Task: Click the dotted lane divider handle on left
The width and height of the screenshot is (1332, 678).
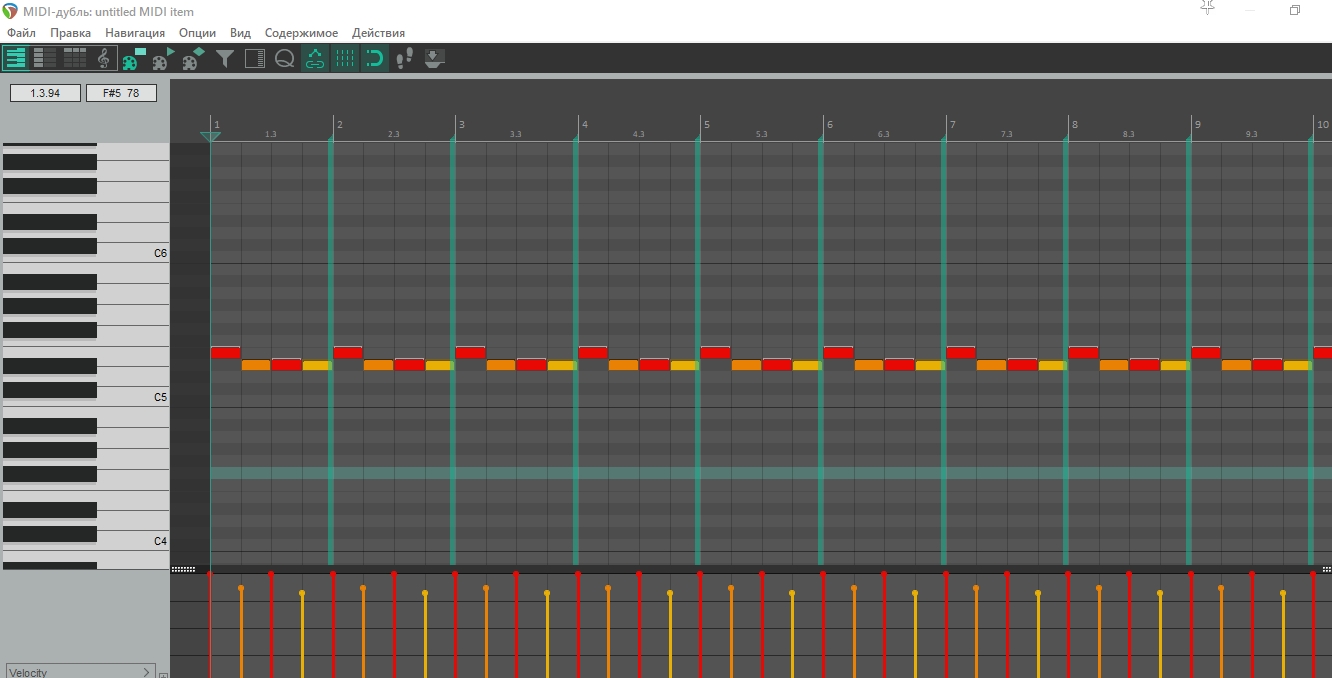Action: 183,569
